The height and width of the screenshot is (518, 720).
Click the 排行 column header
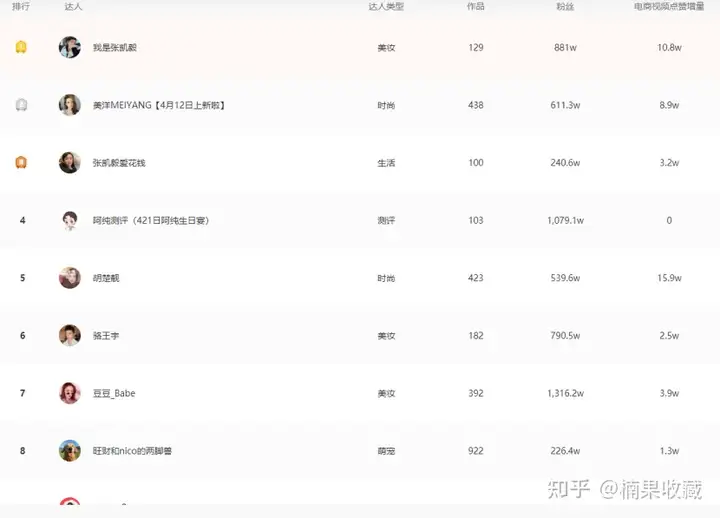coord(21,6)
